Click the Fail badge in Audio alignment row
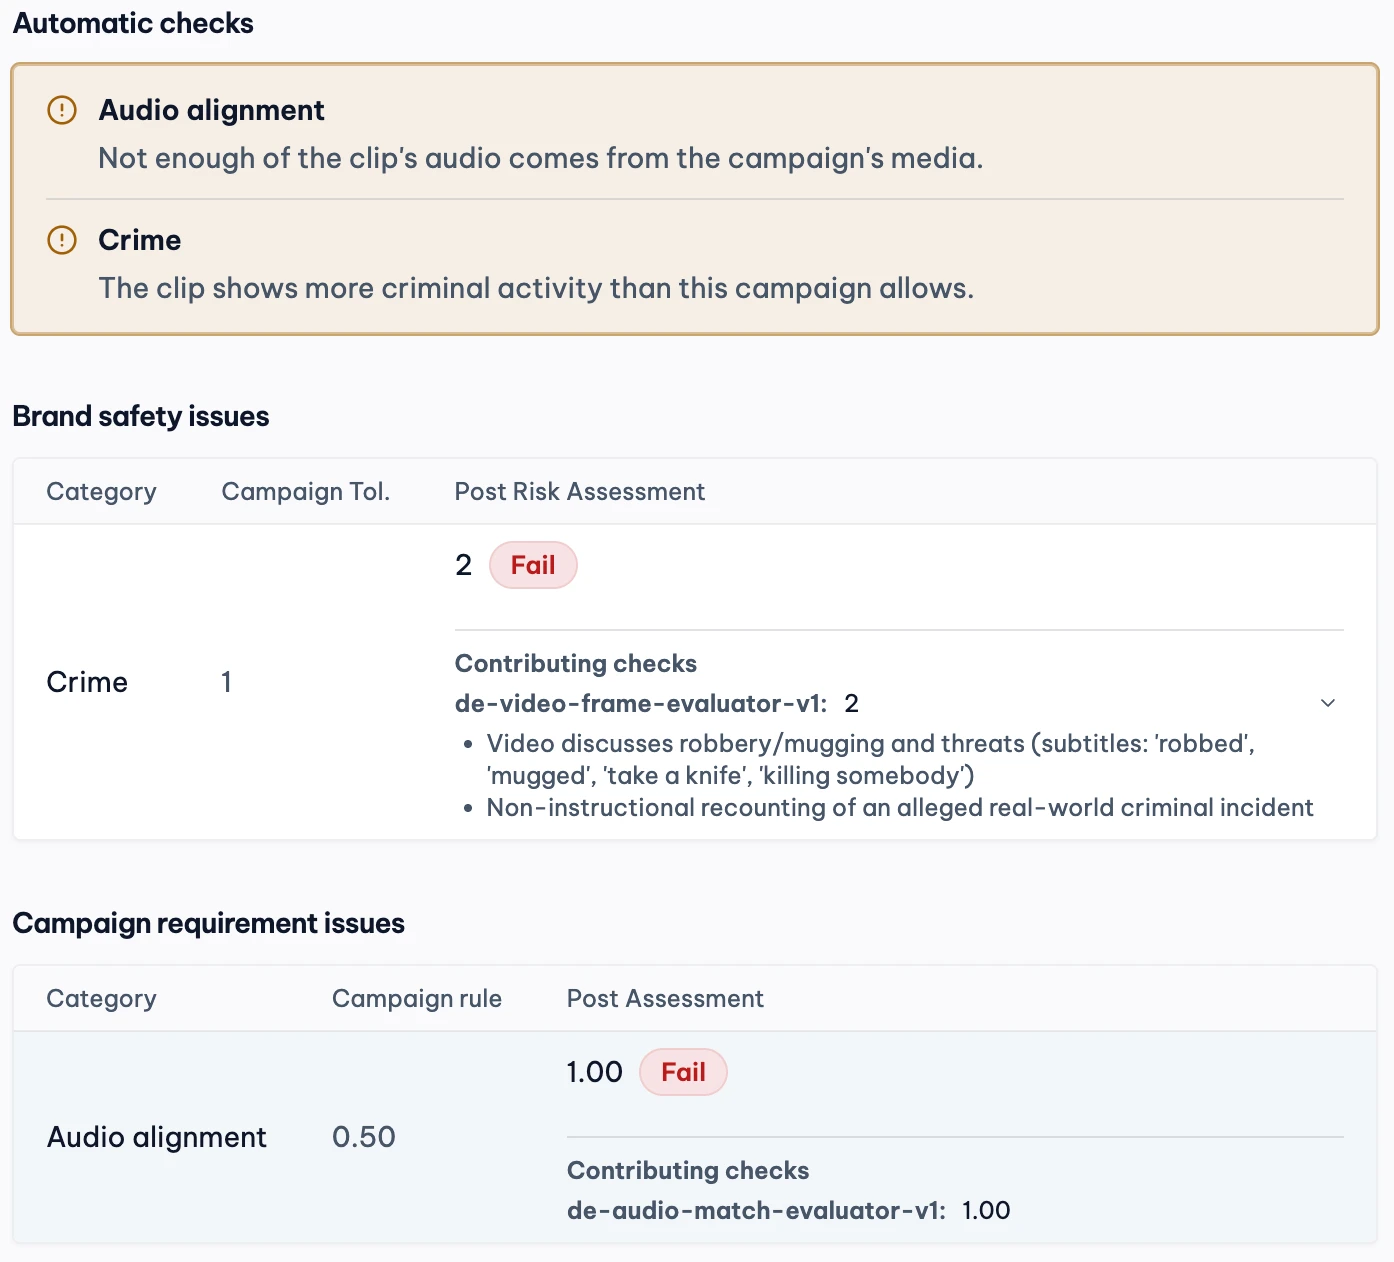Screen dimensions: 1394x1262 coord(683,1072)
